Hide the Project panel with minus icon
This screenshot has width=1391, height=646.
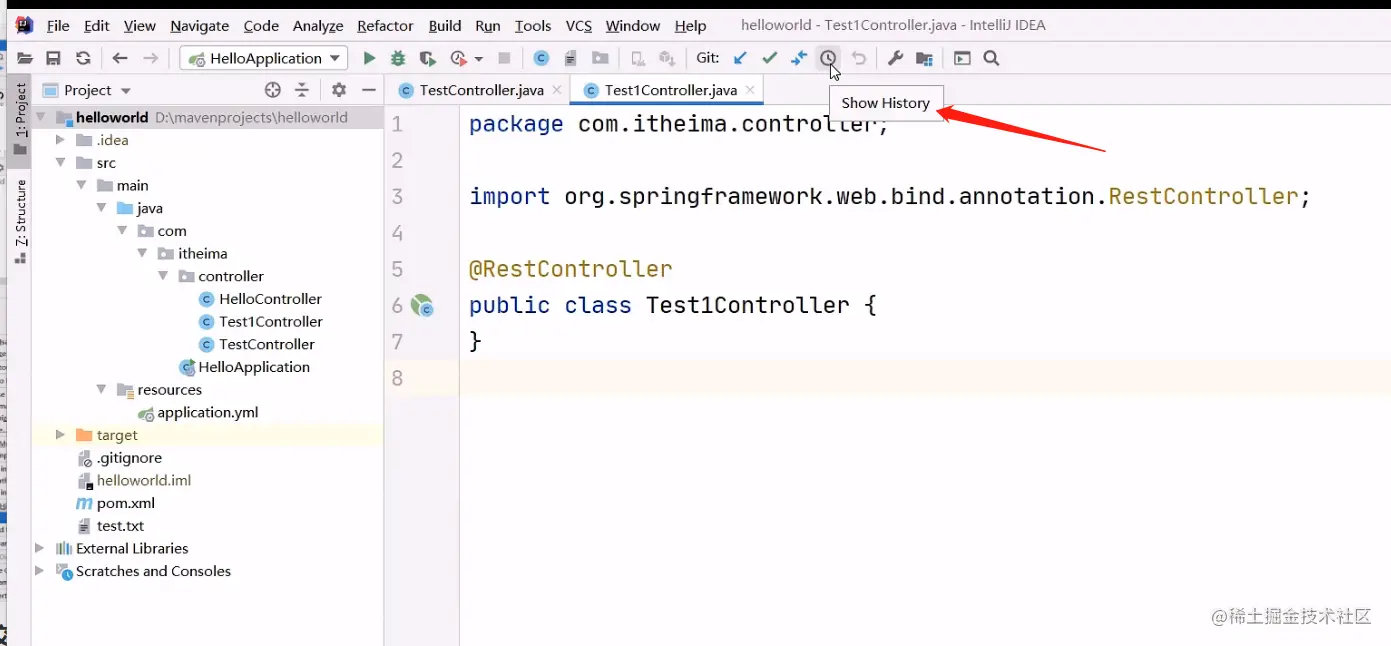tap(368, 90)
